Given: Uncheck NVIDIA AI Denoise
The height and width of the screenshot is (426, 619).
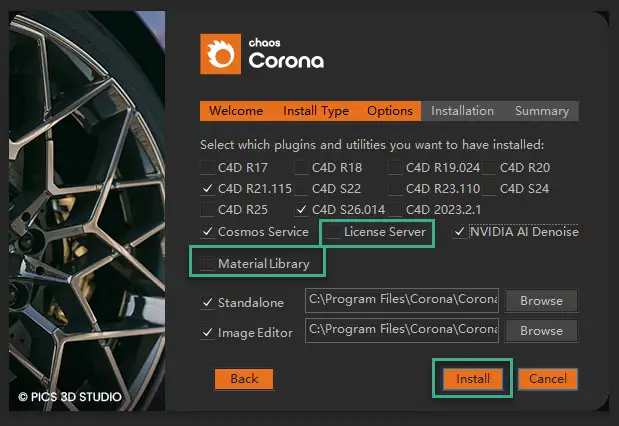Looking at the screenshot, I should coord(460,231).
